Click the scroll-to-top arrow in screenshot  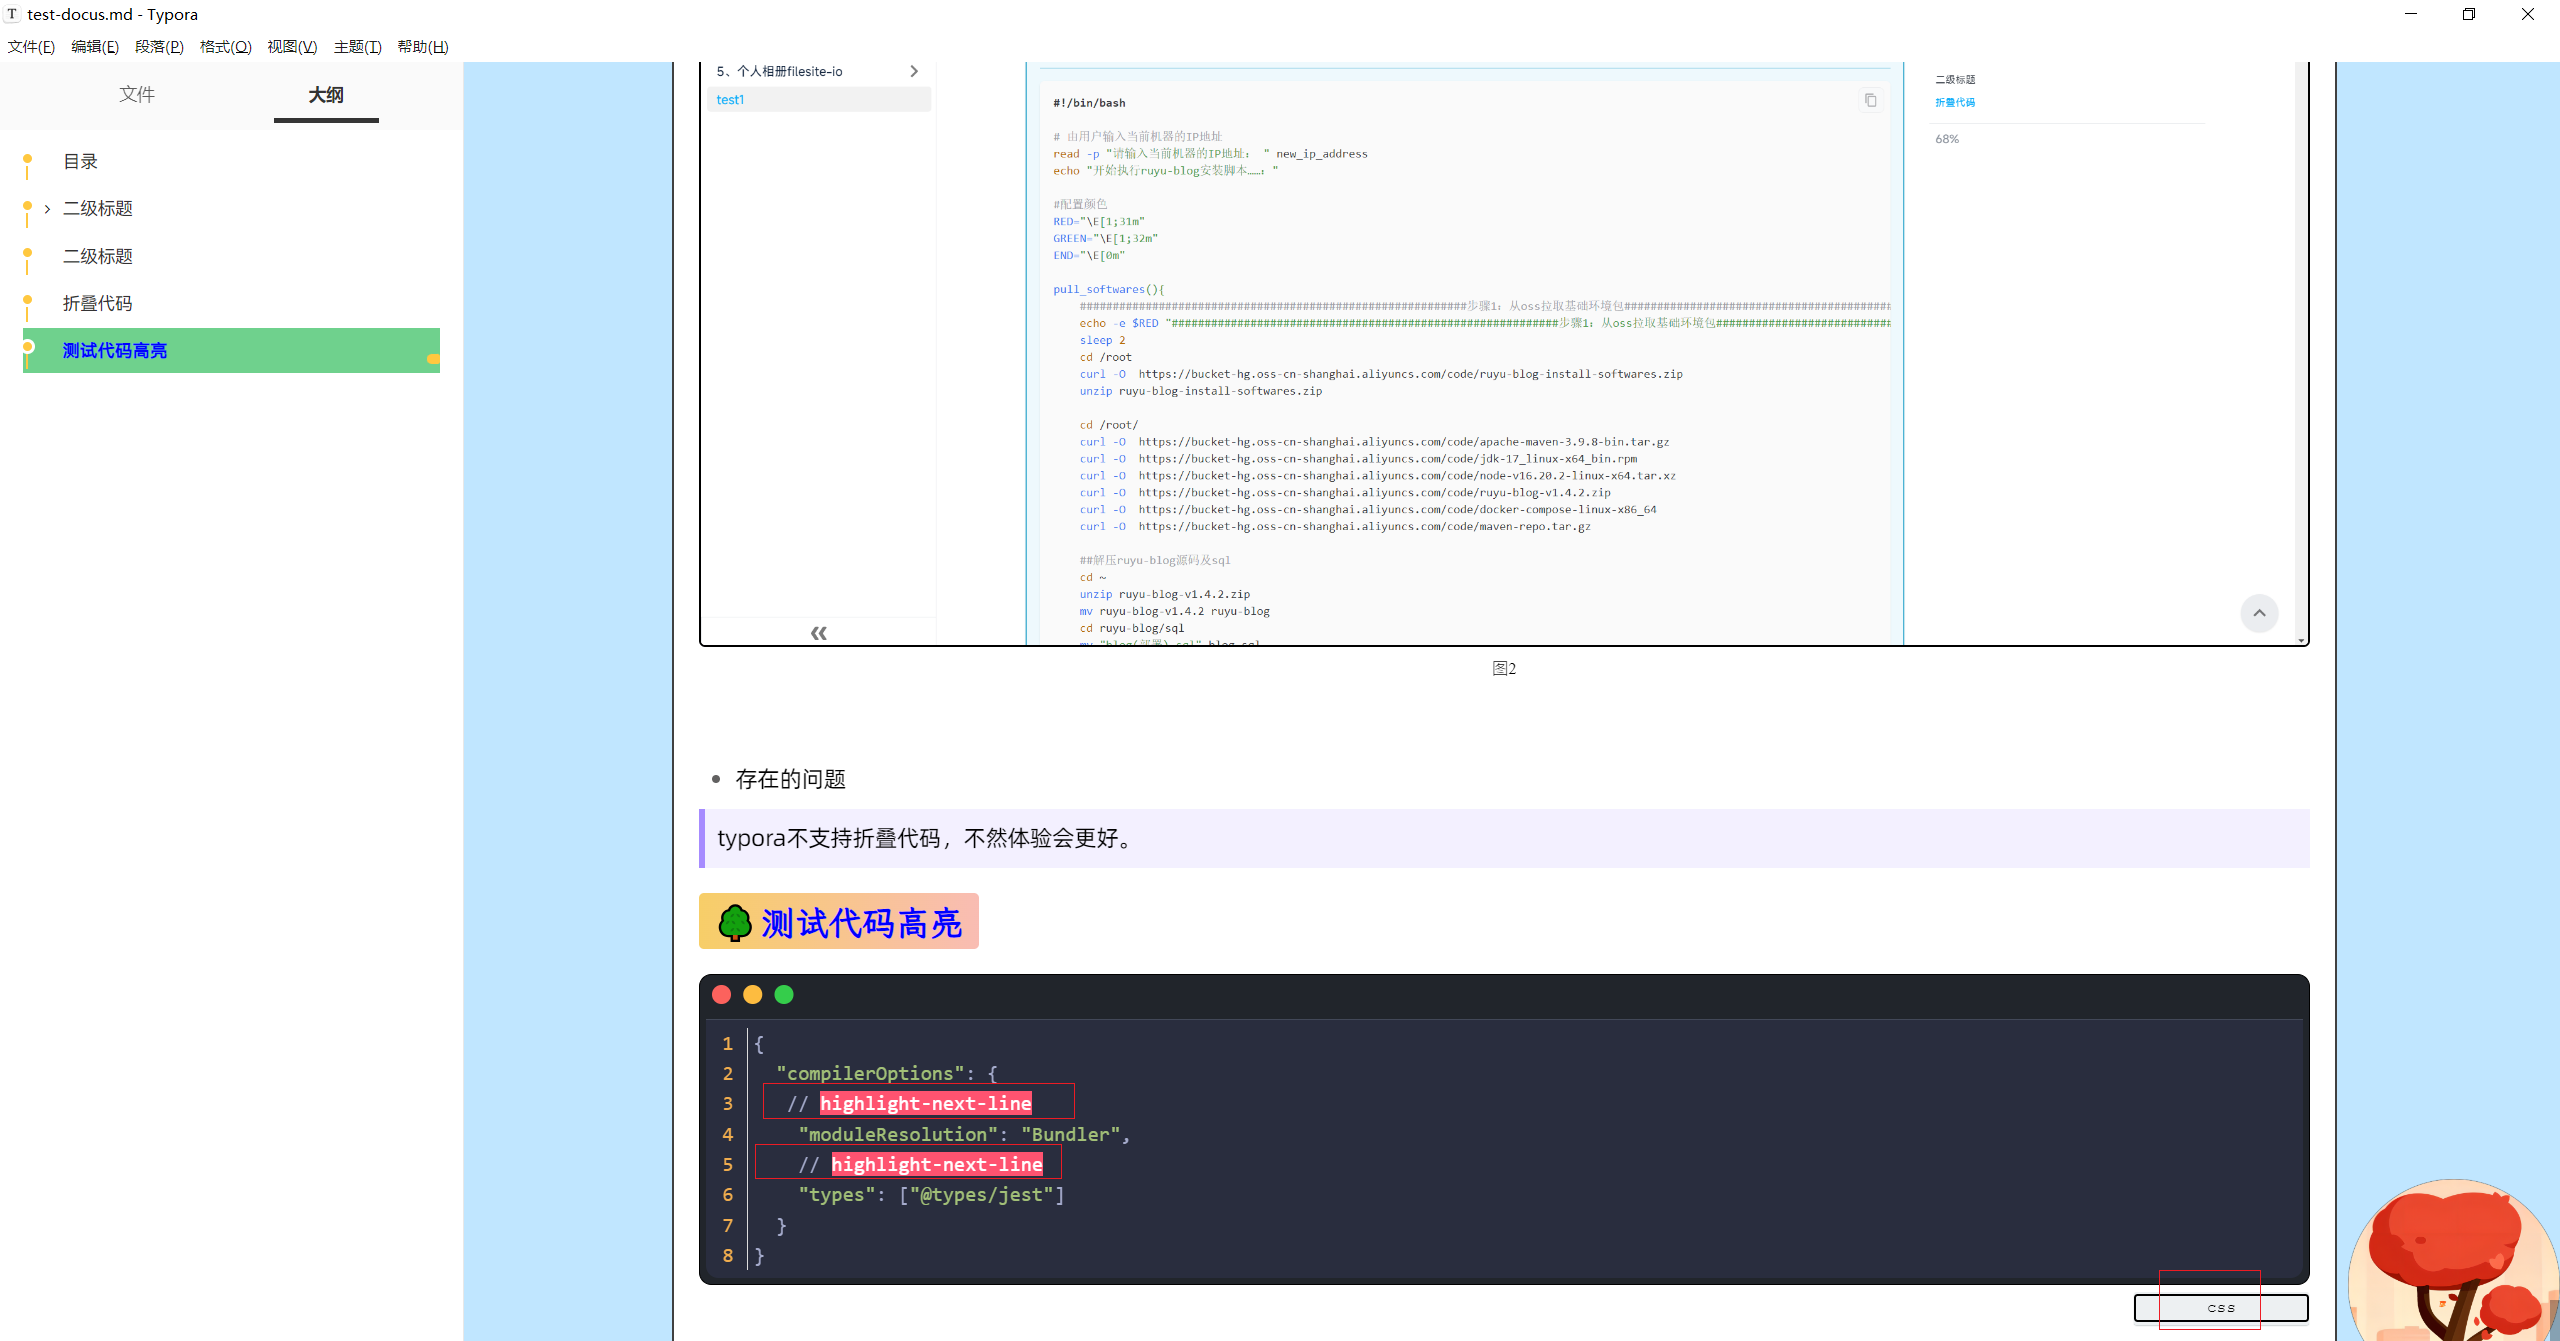coord(2259,613)
